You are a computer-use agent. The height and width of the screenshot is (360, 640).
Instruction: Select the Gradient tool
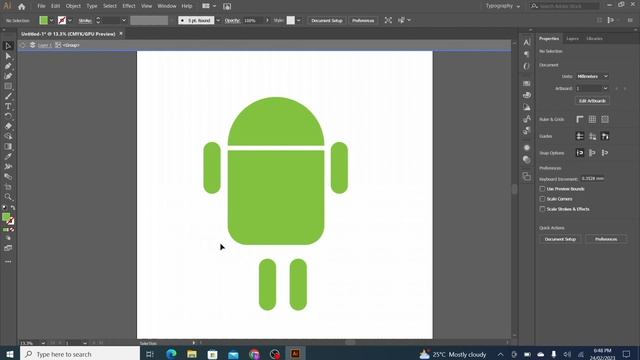pos(8,147)
